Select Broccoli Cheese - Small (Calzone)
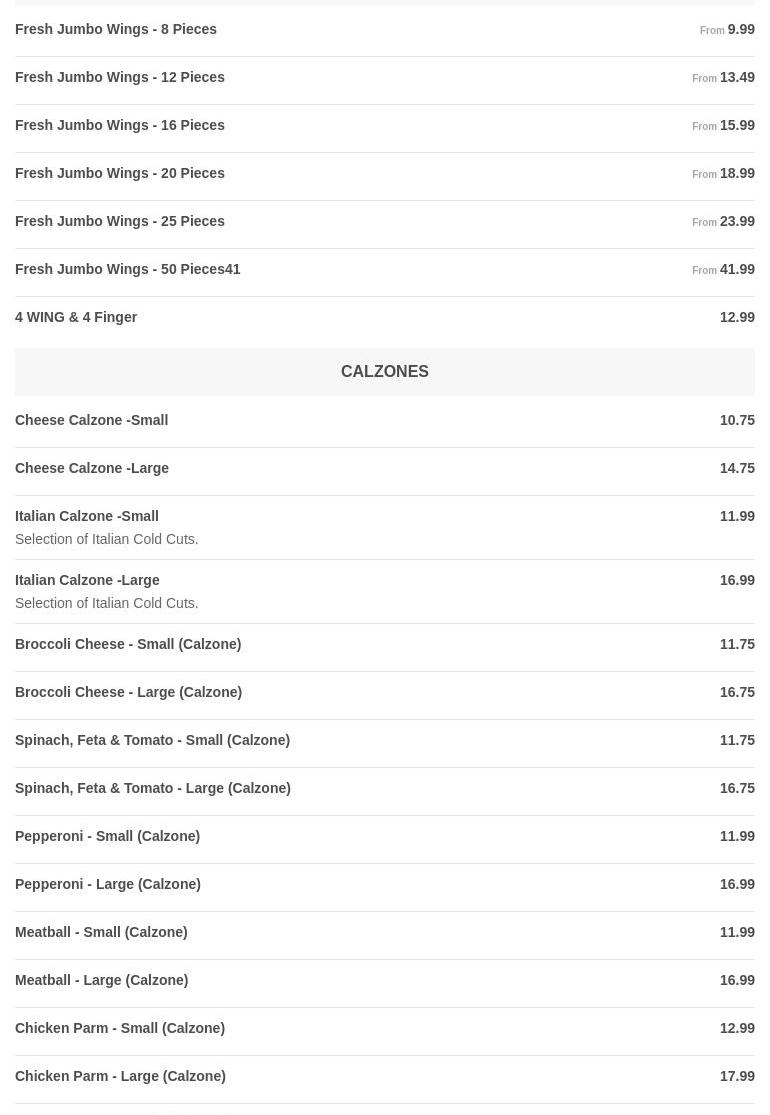The image size is (770, 1115). pos(128,644)
